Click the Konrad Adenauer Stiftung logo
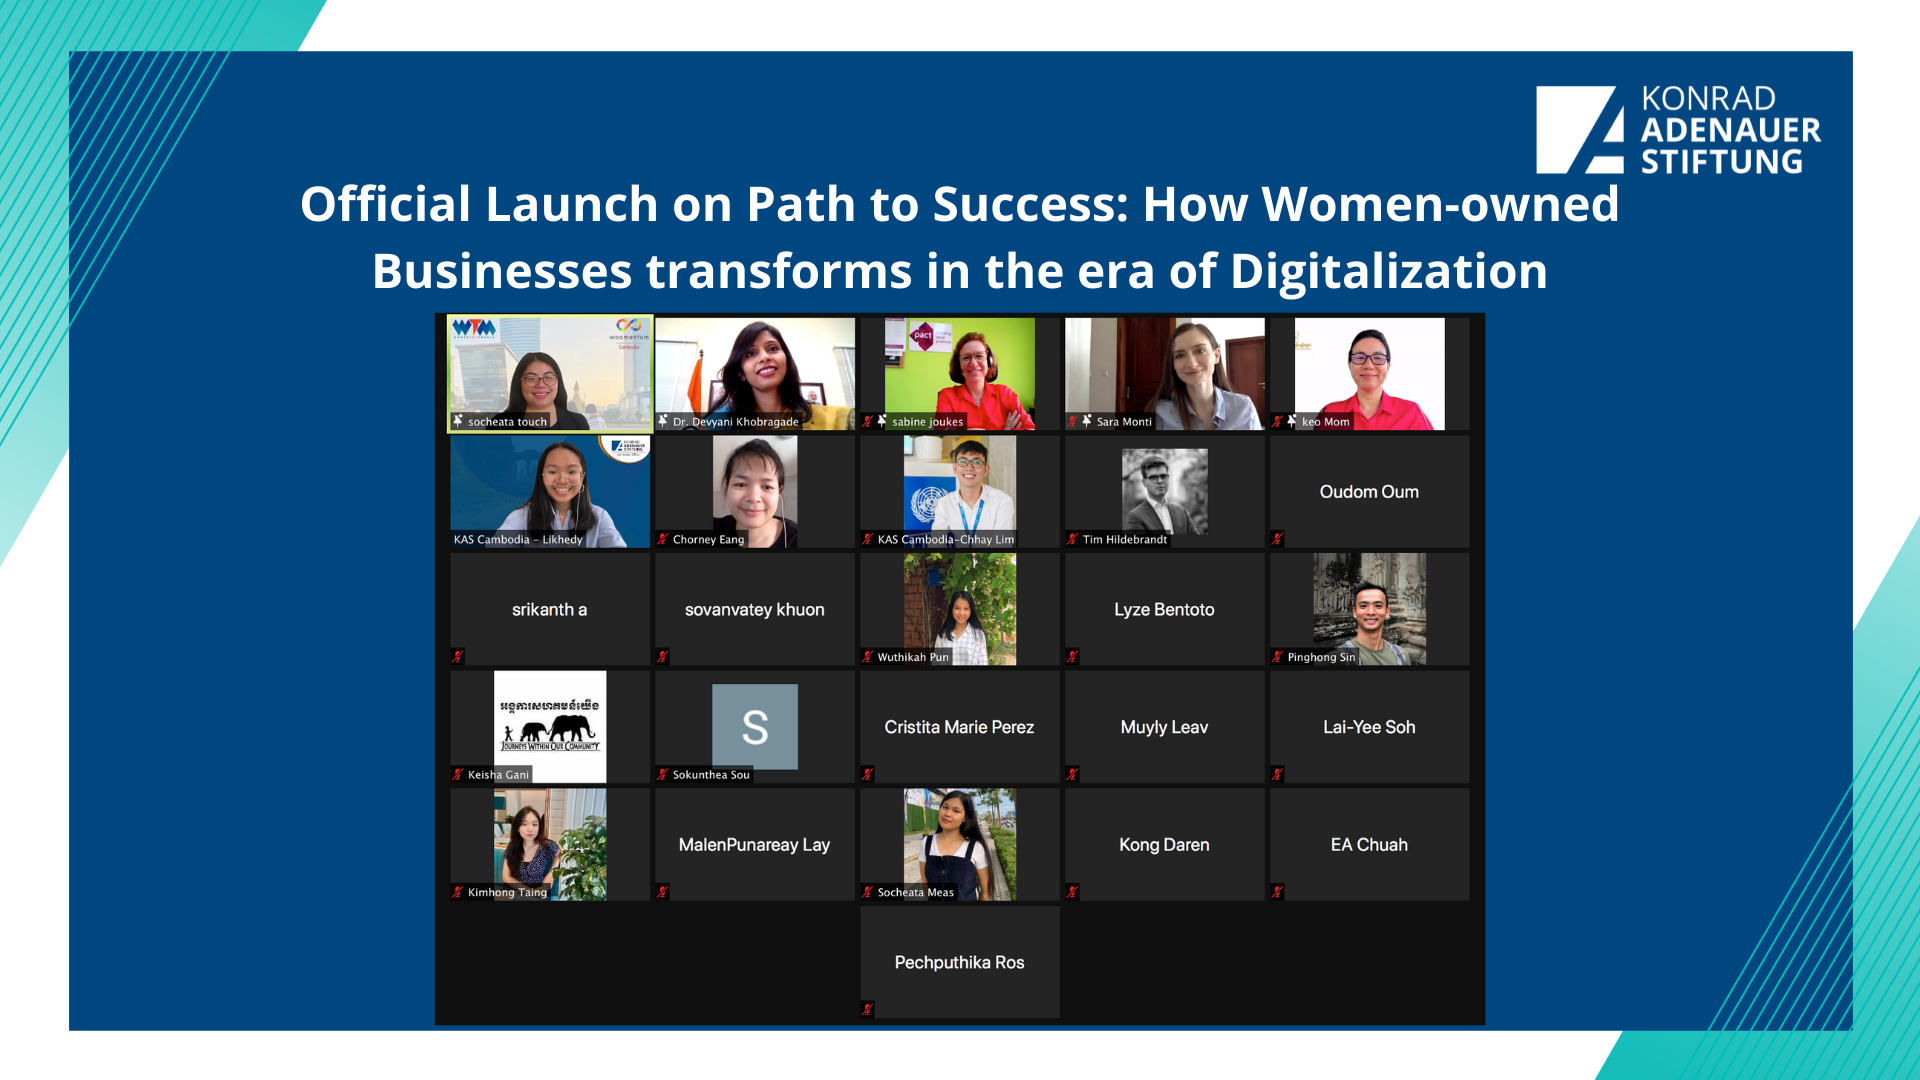Image resolution: width=1920 pixels, height=1080 pixels. point(1678,130)
